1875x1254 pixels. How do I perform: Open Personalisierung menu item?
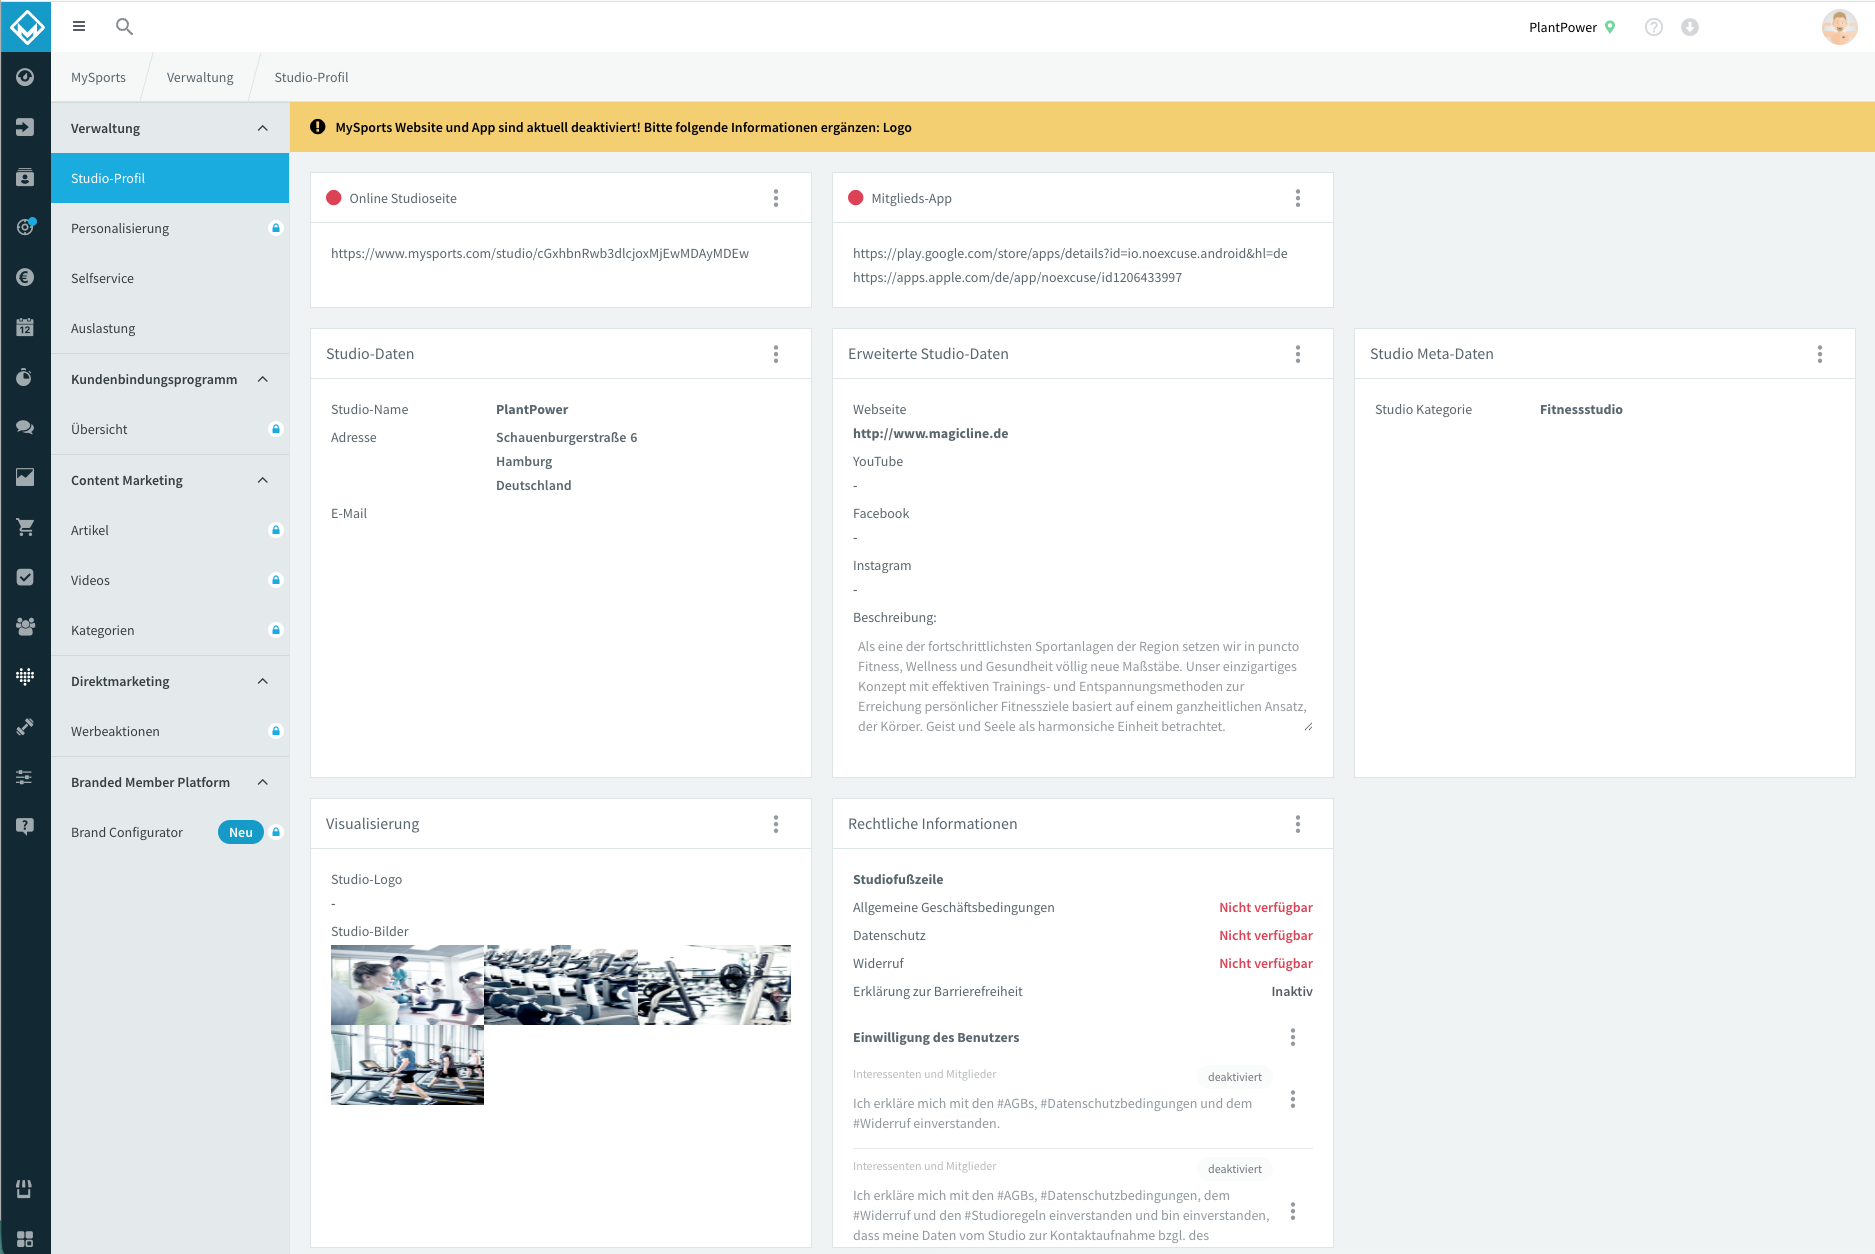click(x=170, y=228)
